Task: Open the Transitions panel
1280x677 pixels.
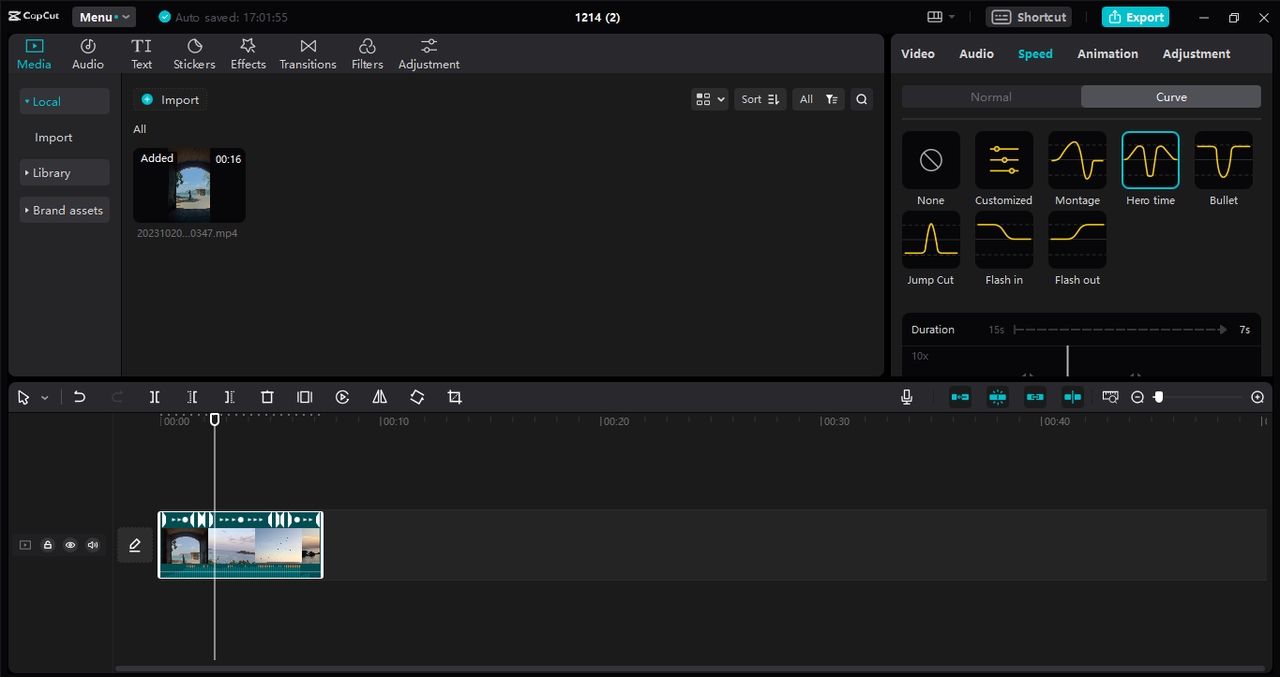Action: pos(308,54)
